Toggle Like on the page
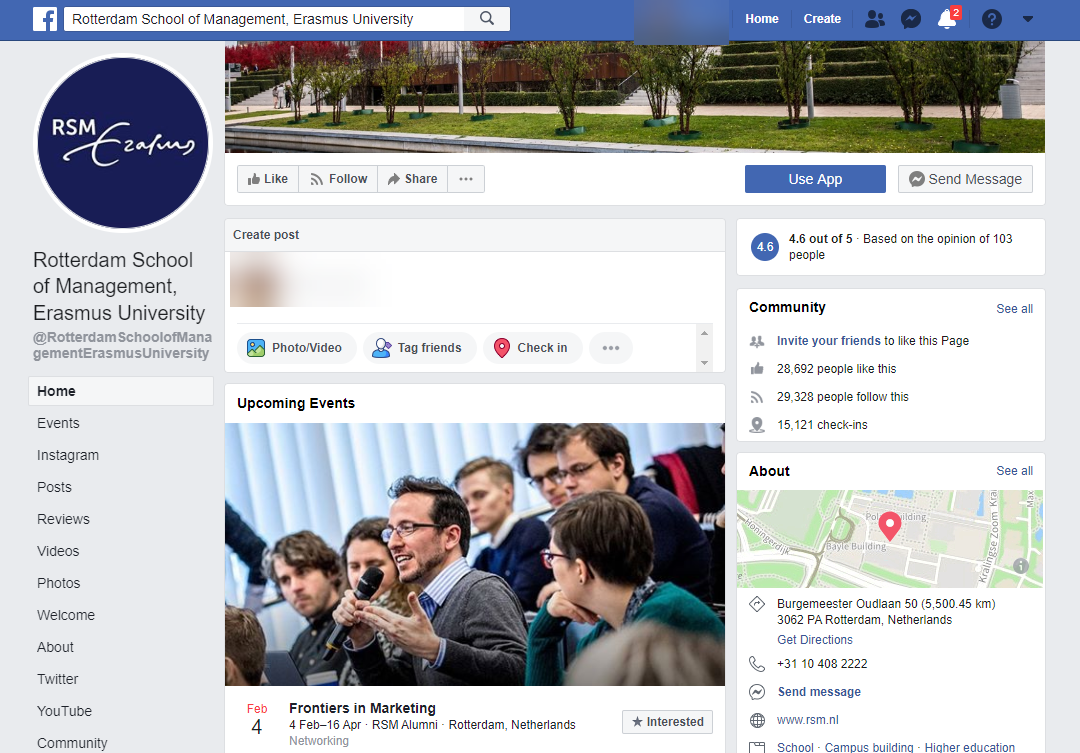This screenshot has height=753, width=1080. [267, 179]
